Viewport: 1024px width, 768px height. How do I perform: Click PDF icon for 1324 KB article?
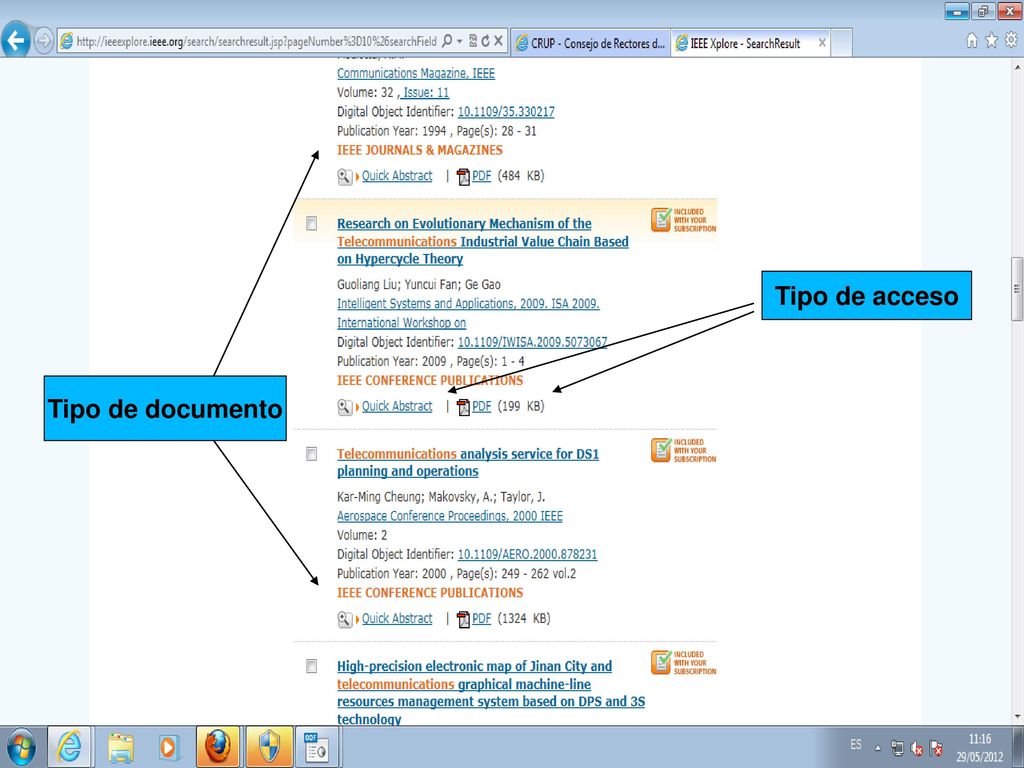(x=463, y=619)
